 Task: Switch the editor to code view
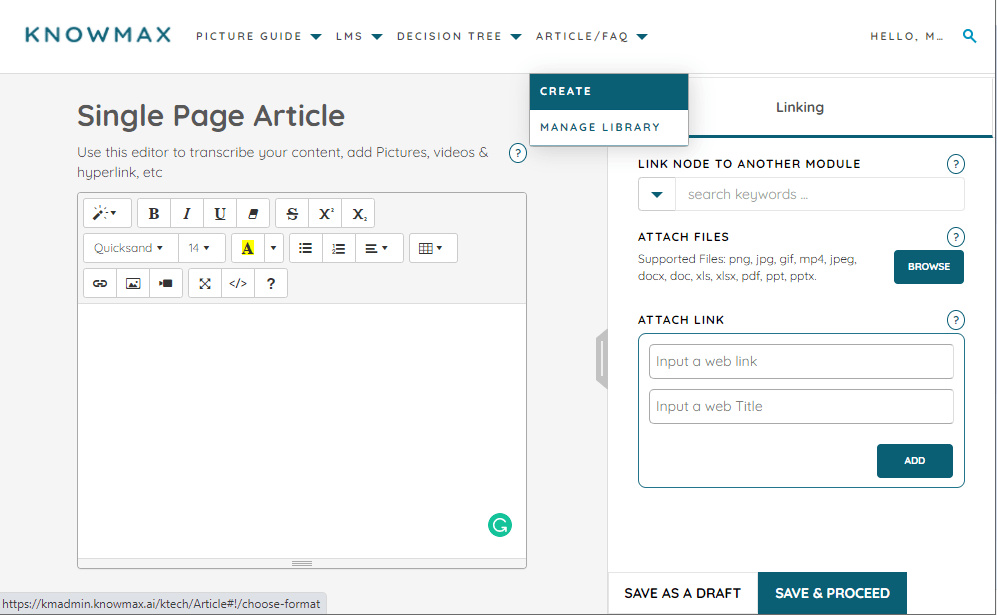[238, 283]
